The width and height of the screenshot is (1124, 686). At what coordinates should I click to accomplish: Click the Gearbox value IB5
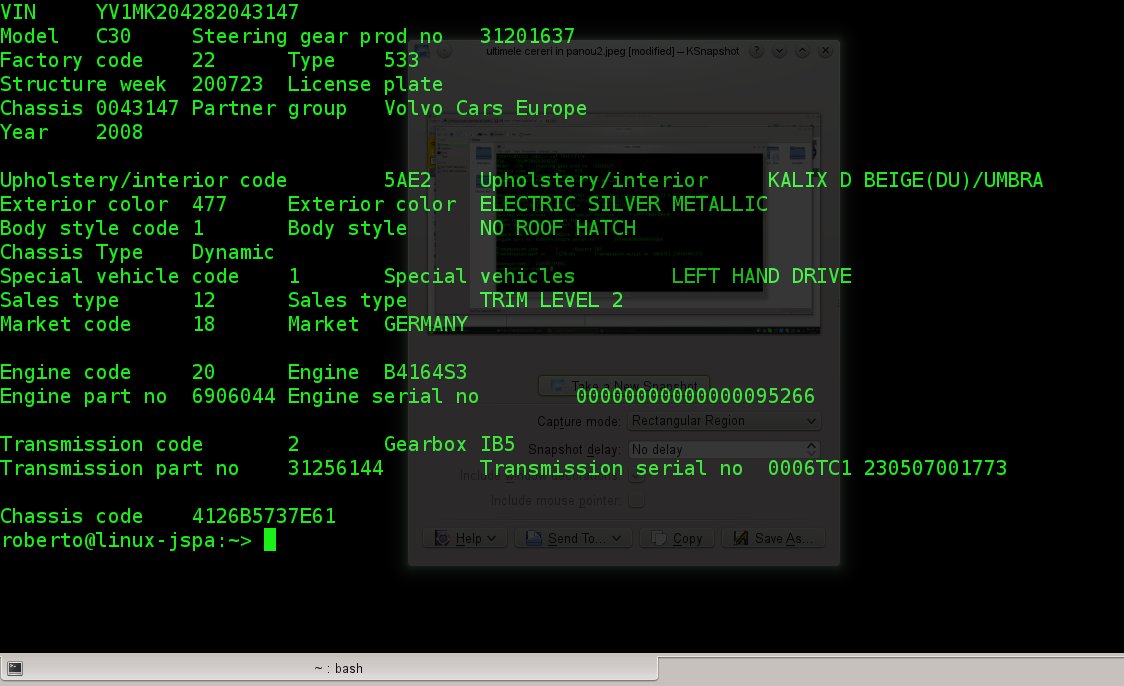tap(497, 444)
